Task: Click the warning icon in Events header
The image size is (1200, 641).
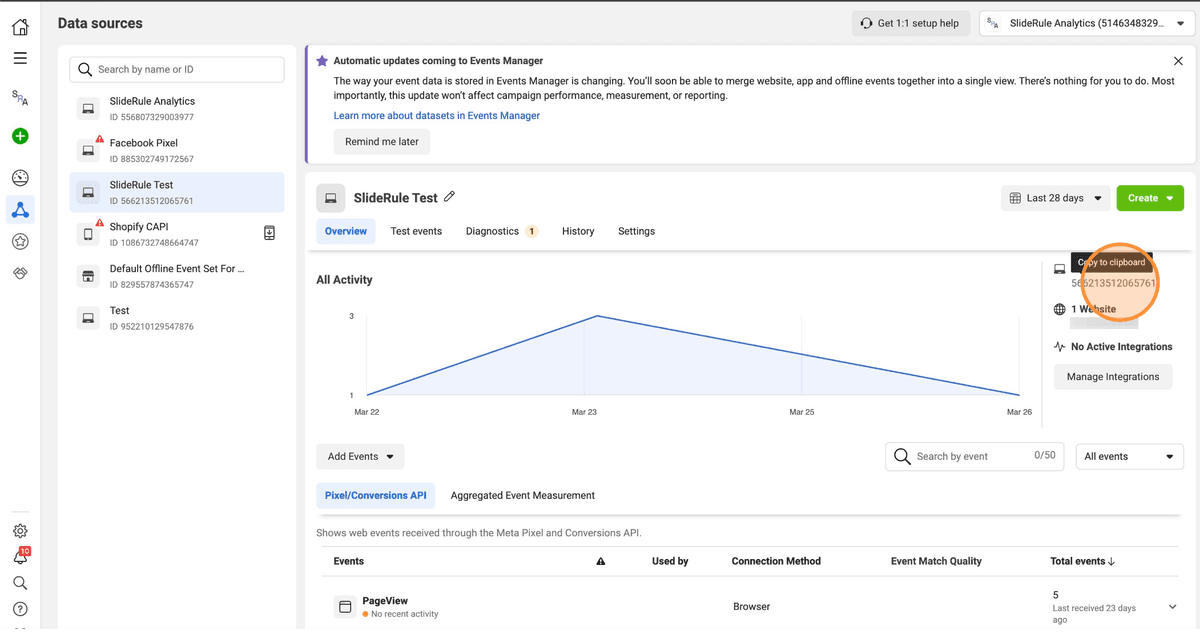Action: click(601, 562)
